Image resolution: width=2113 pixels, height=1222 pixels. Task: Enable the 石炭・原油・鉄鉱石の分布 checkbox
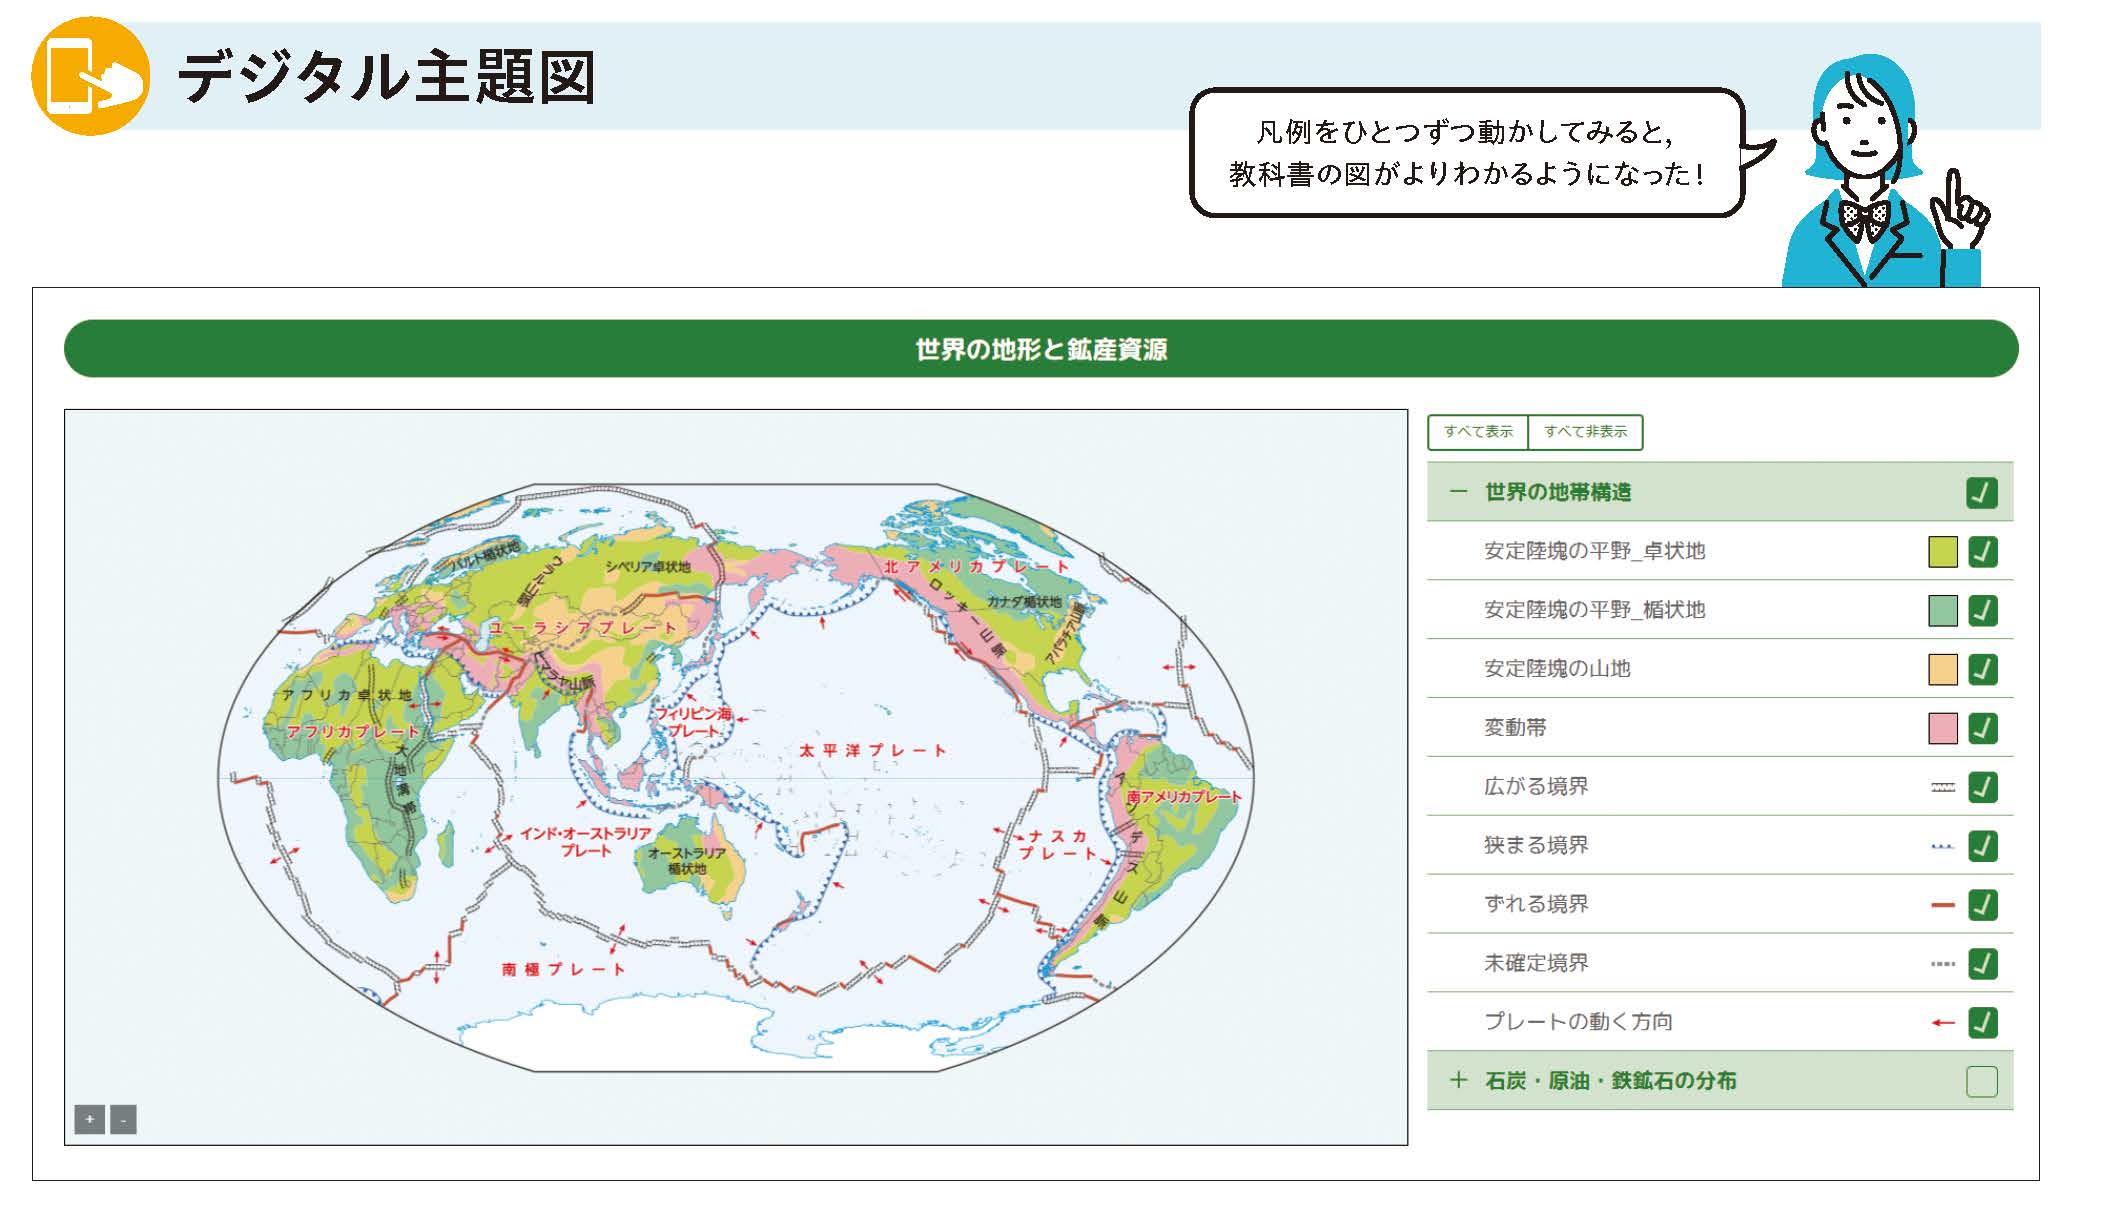(1981, 1081)
